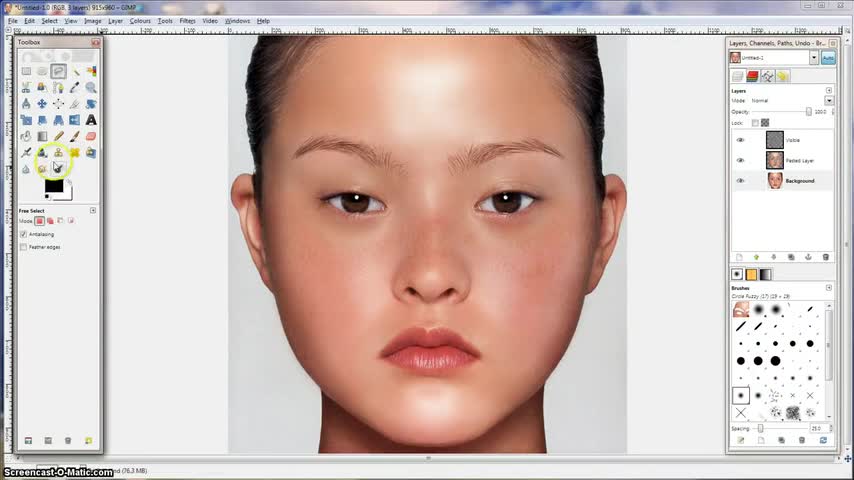Click the black foreground color swatch

(x=53, y=185)
